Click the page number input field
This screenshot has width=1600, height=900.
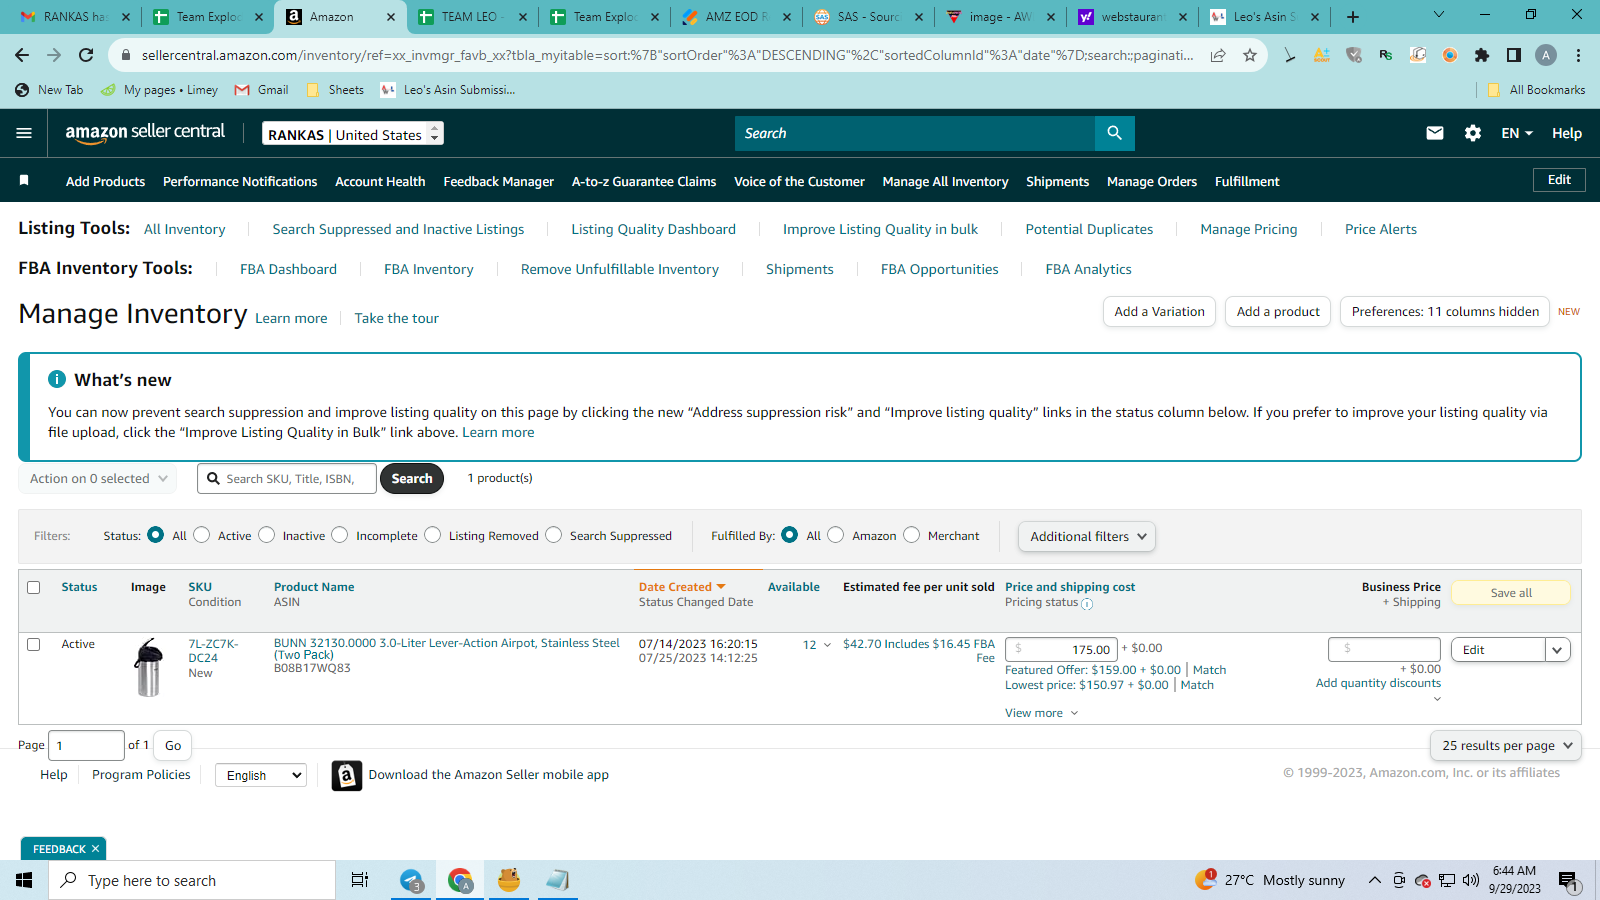click(86, 746)
